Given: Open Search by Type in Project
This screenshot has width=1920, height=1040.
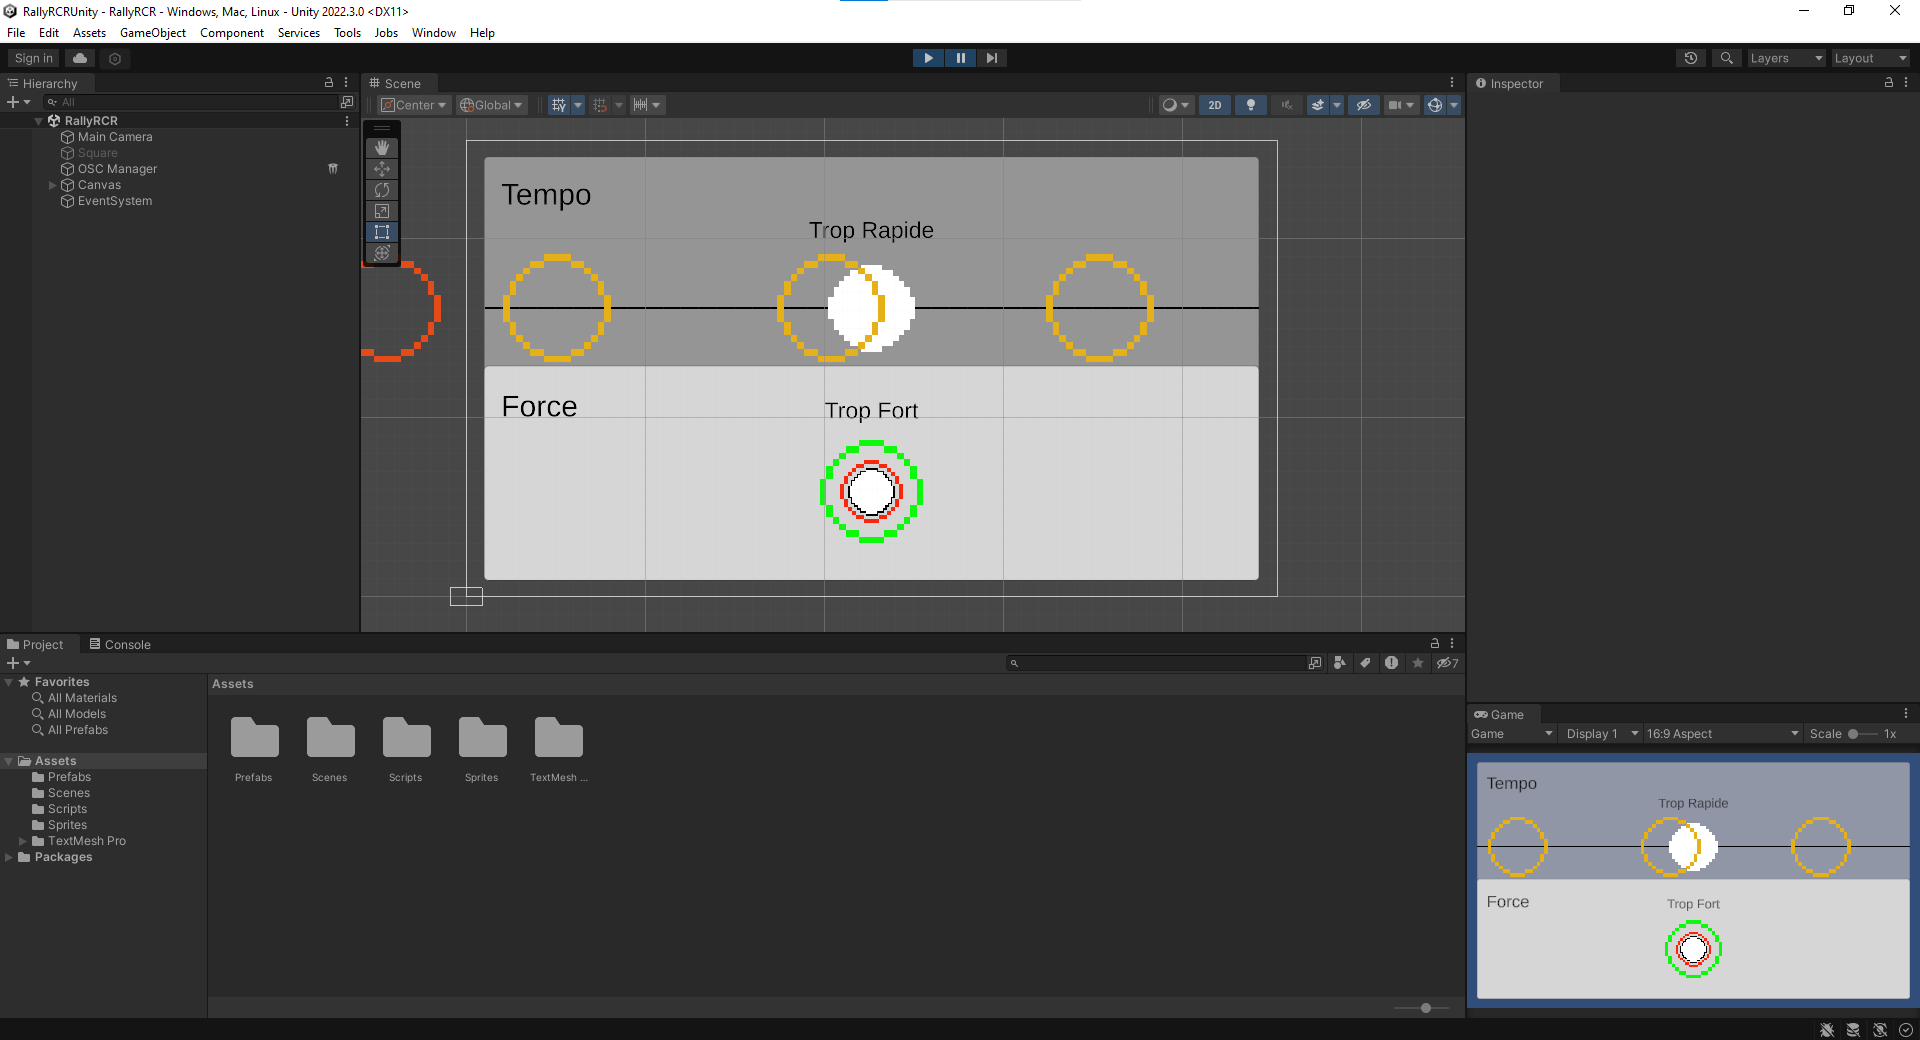Looking at the screenshot, I should [x=1340, y=663].
